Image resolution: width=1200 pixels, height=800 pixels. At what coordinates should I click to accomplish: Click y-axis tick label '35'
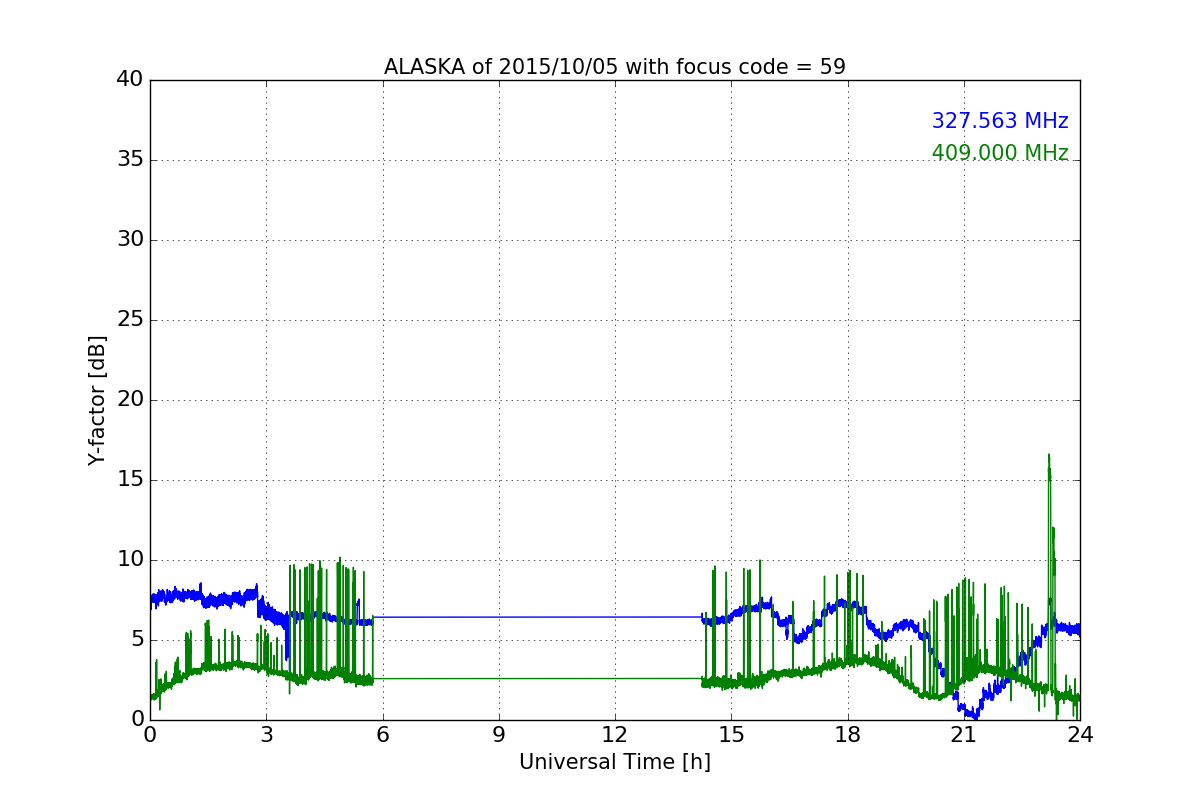(130, 160)
